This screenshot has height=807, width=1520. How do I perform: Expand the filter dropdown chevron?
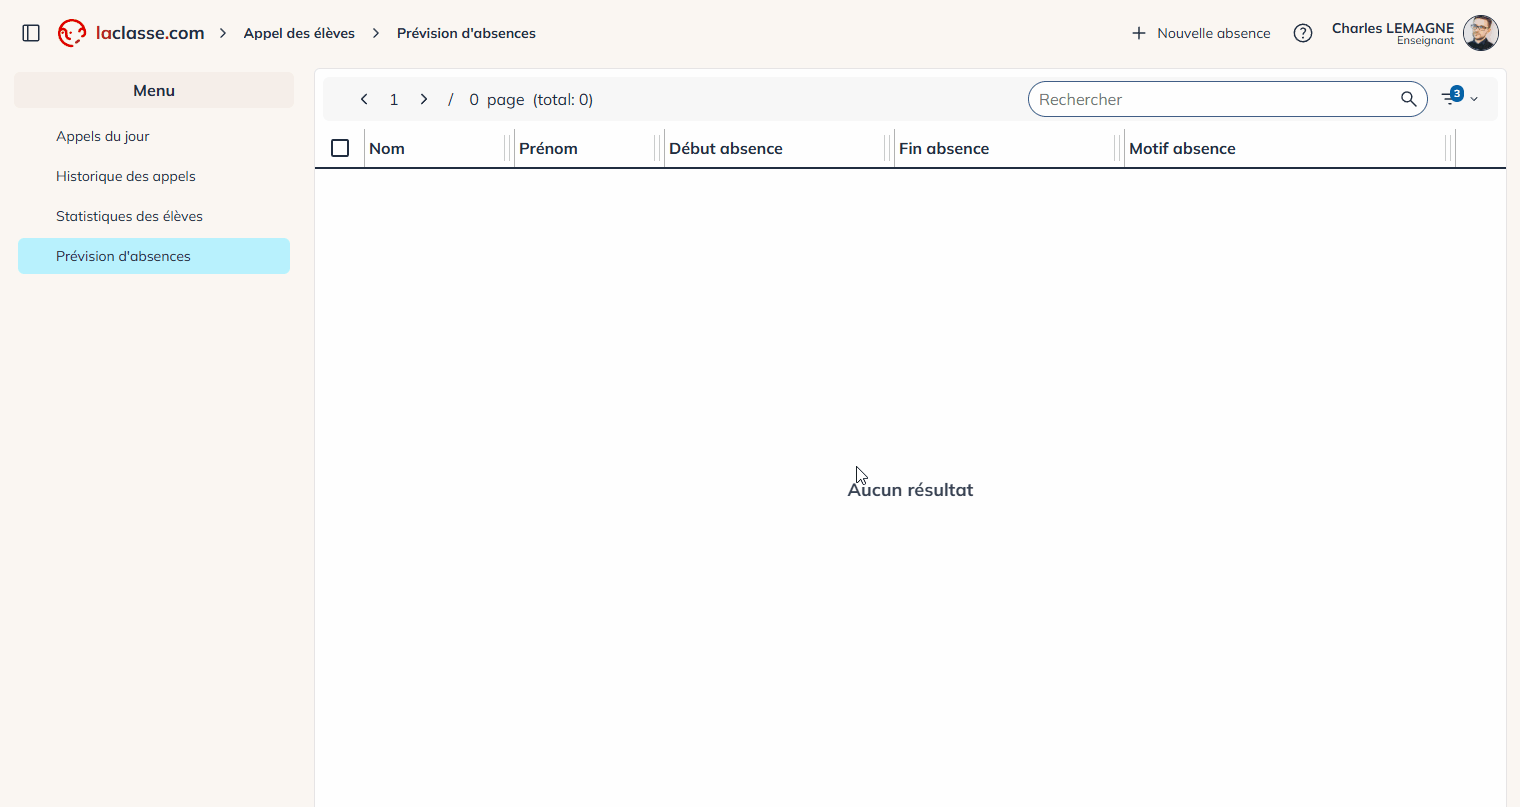1474,99
